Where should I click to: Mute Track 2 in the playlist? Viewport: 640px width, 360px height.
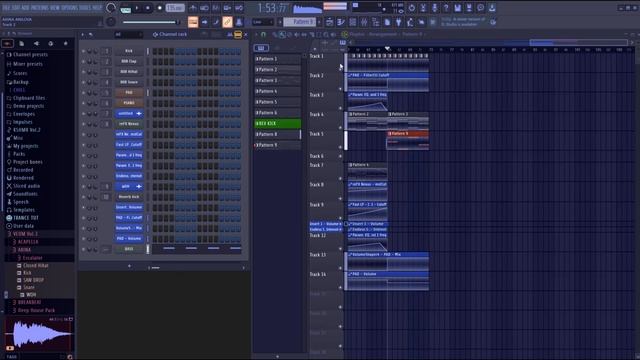coord(340,89)
